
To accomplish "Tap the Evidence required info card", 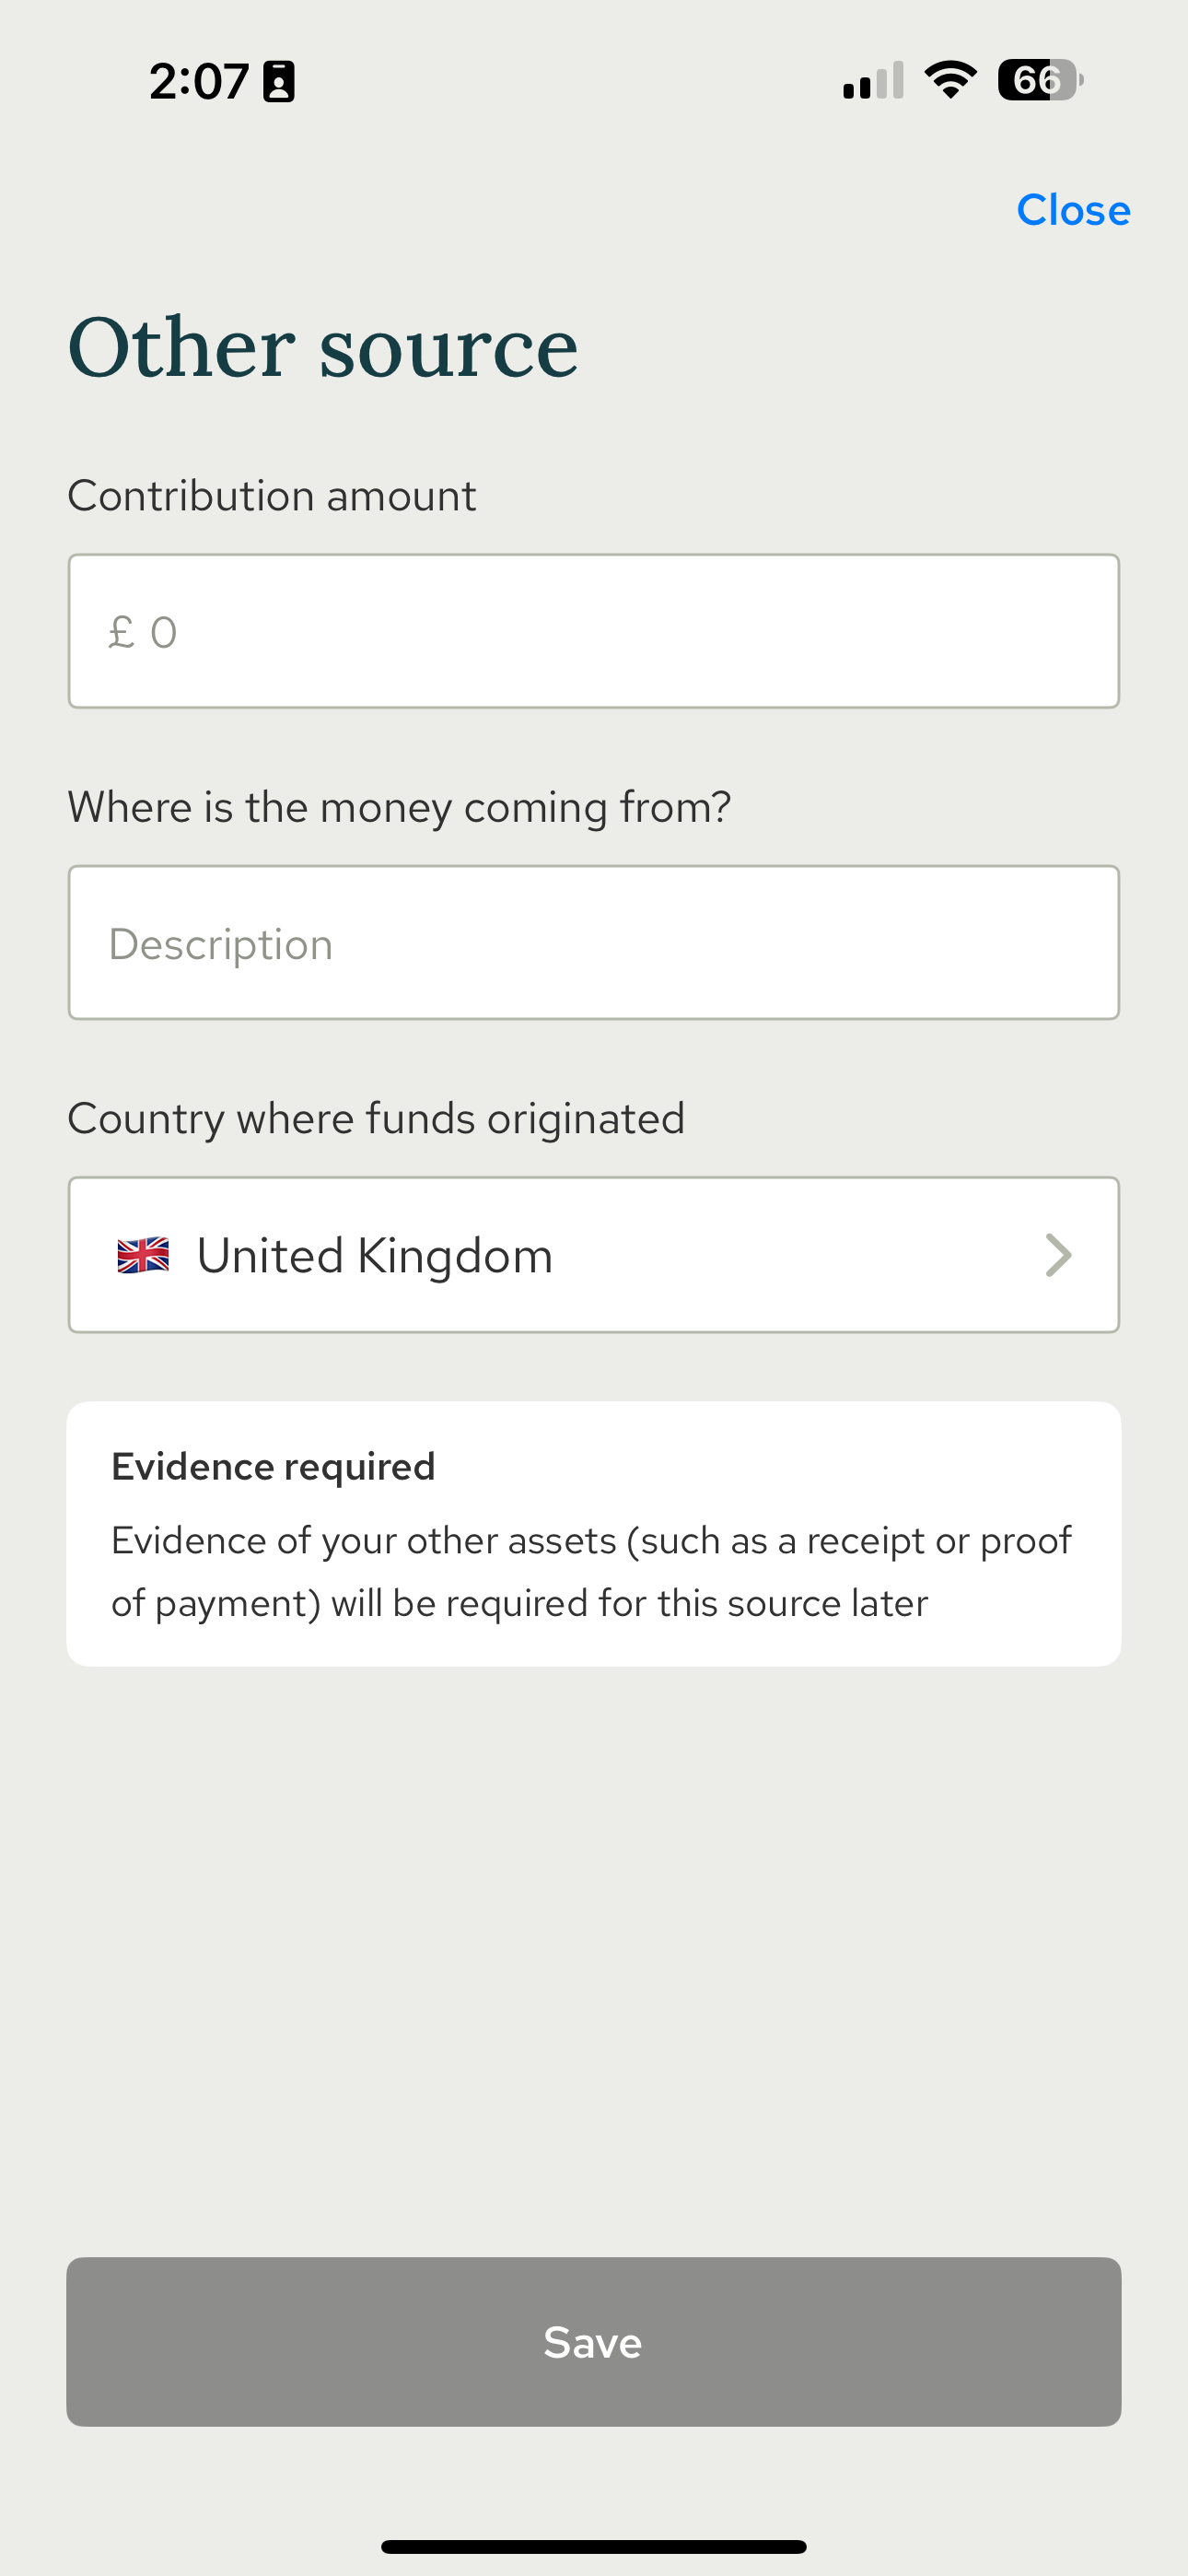I will pos(594,1534).
